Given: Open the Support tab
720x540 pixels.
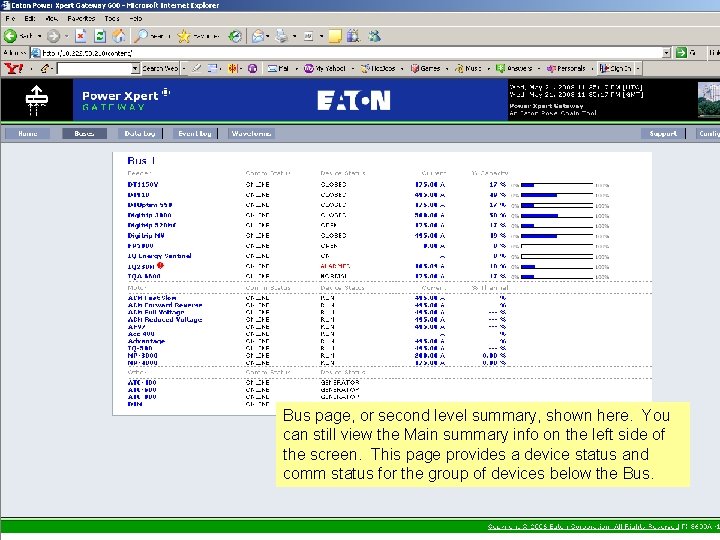Looking at the screenshot, I should pos(663,134).
